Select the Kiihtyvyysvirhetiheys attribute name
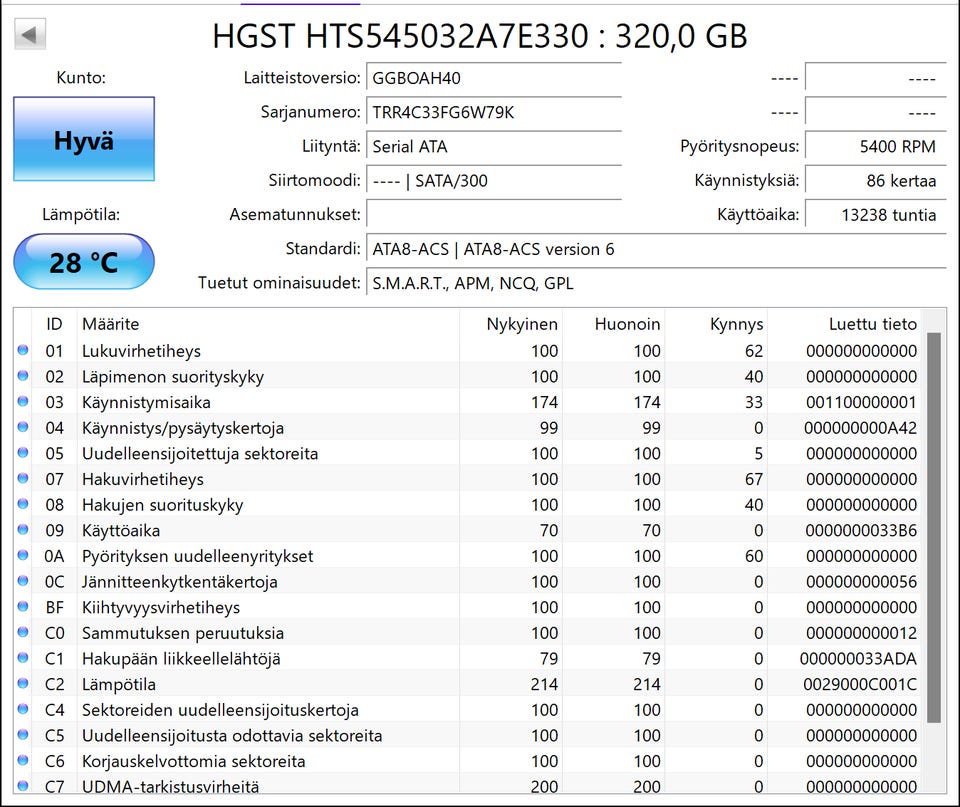Image resolution: width=960 pixels, height=807 pixels. coord(161,607)
